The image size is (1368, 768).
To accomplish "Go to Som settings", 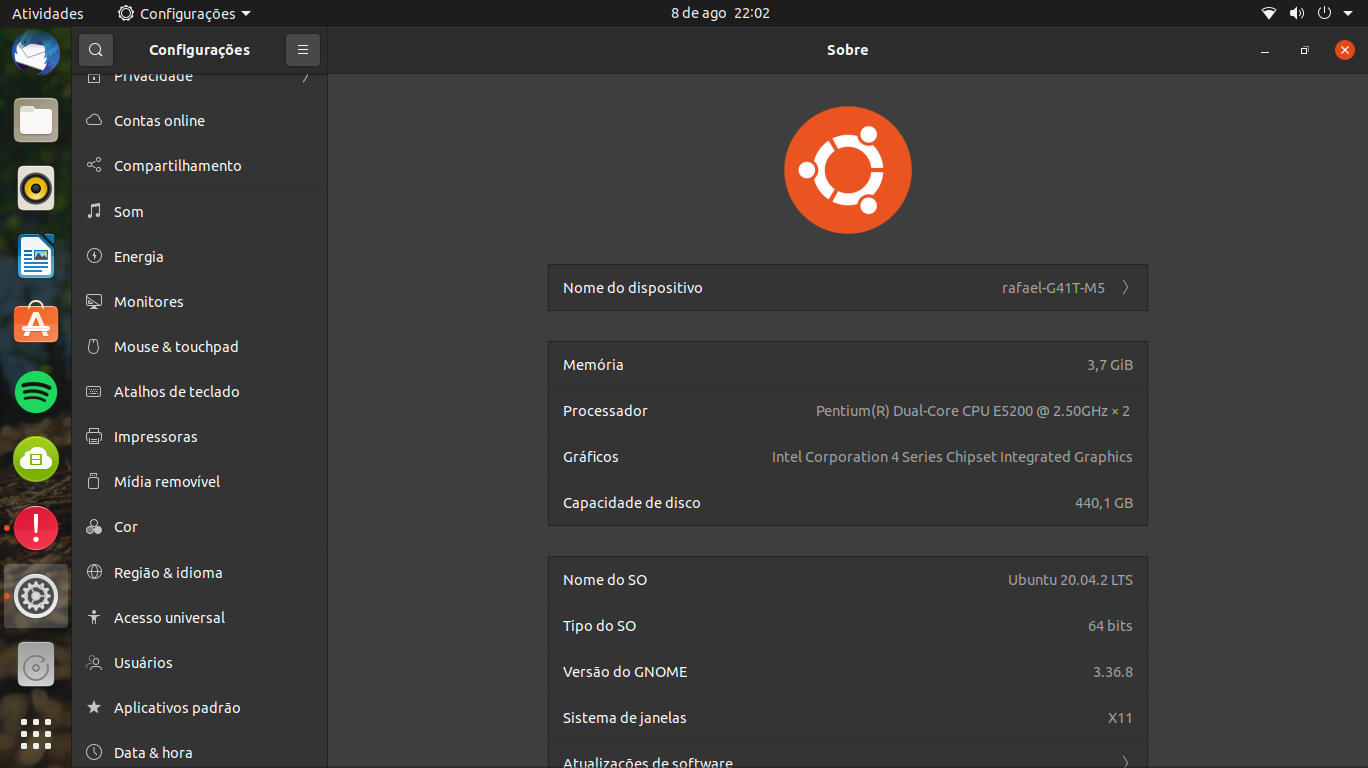I will 199,211.
